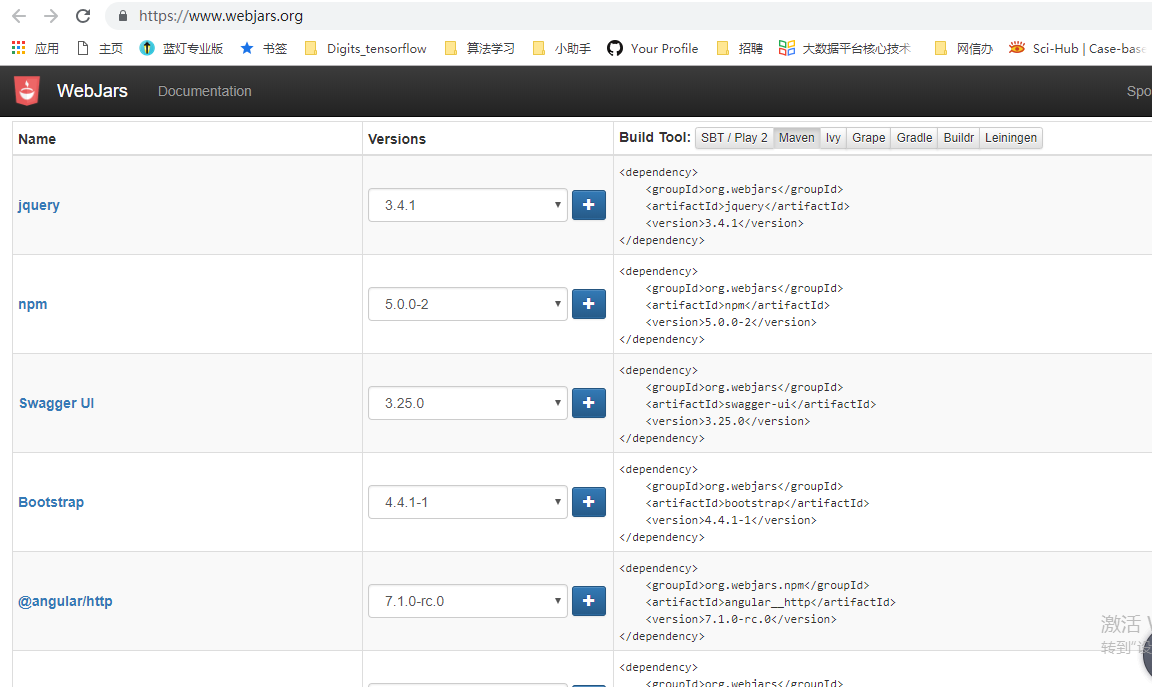The width and height of the screenshot is (1152, 687).
Task: Click the plus button in @angular/http row
Action: [588, 601]
